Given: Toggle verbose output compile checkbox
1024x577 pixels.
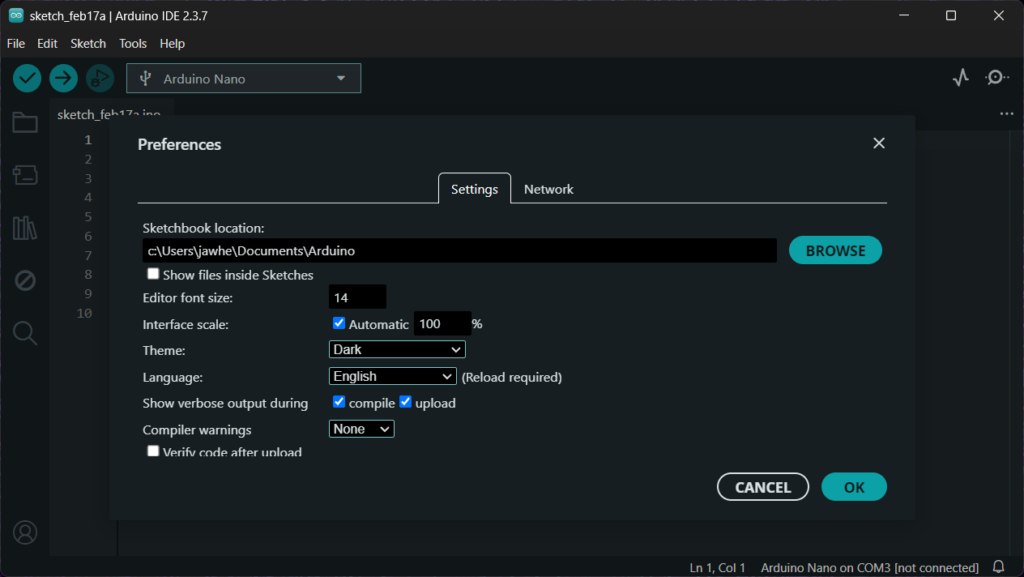Looking at the screenshot, I should coord(339,402).
